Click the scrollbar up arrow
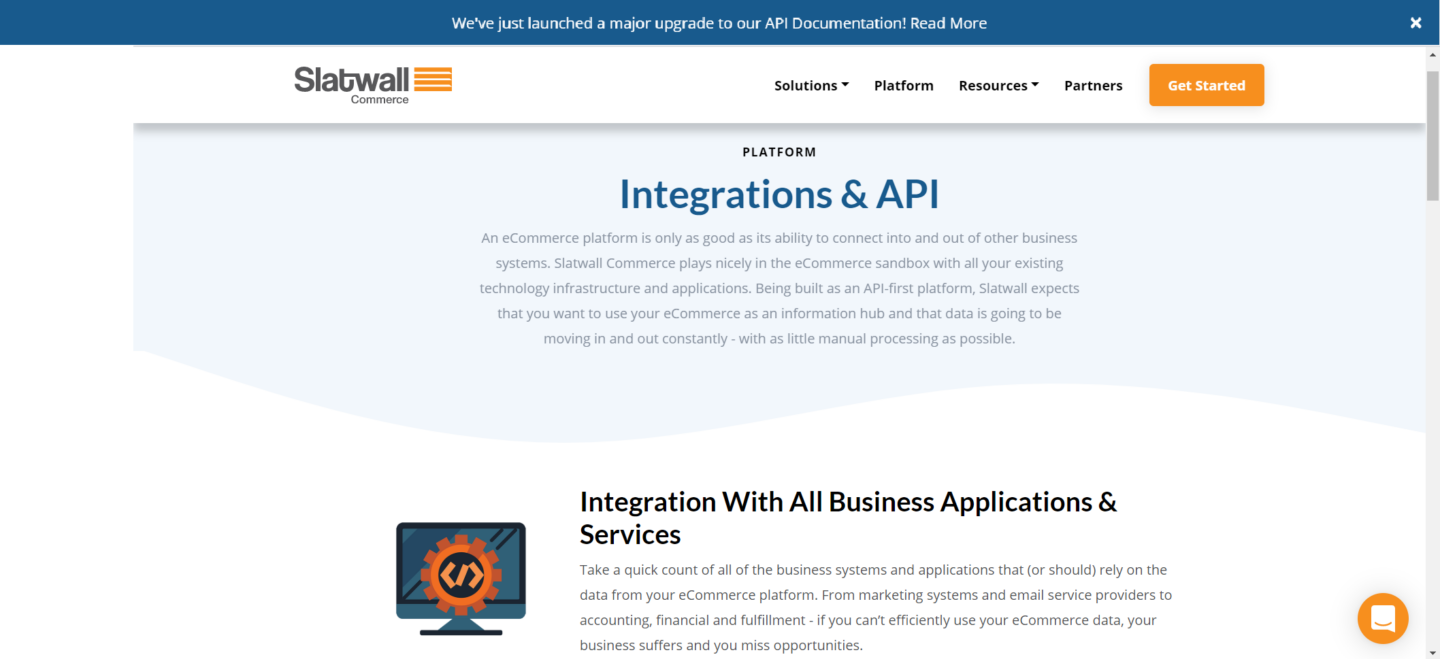This screenshot has width=1440, height=659. [x=1432, y=55]
